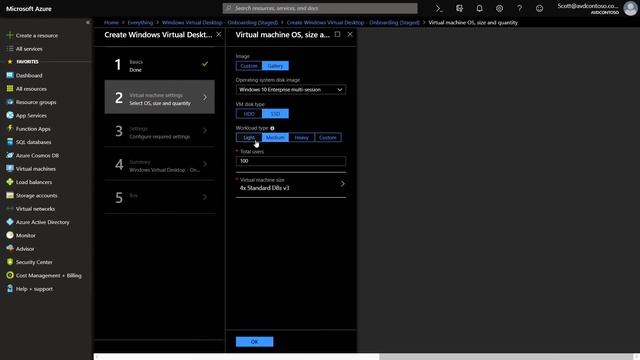
Task: Click the App Services icon
Action: coord(10,115)
